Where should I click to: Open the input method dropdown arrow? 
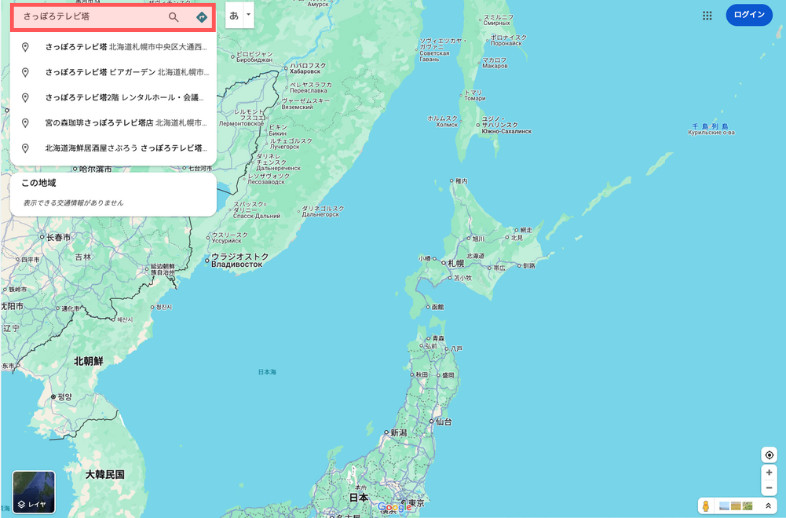coord(248,15)
